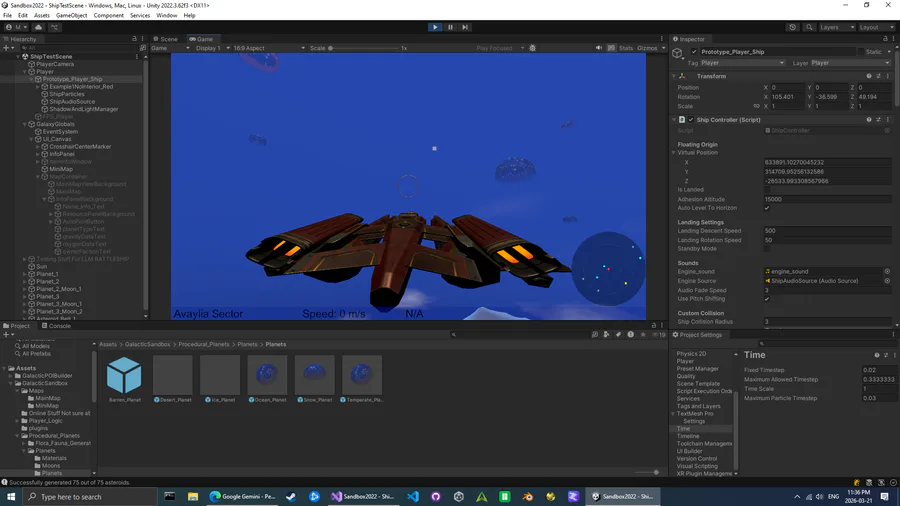This screenshot has width=900, height=506.
Task: Uncheck Use Pitch Shifting
Action: (767, 299)
